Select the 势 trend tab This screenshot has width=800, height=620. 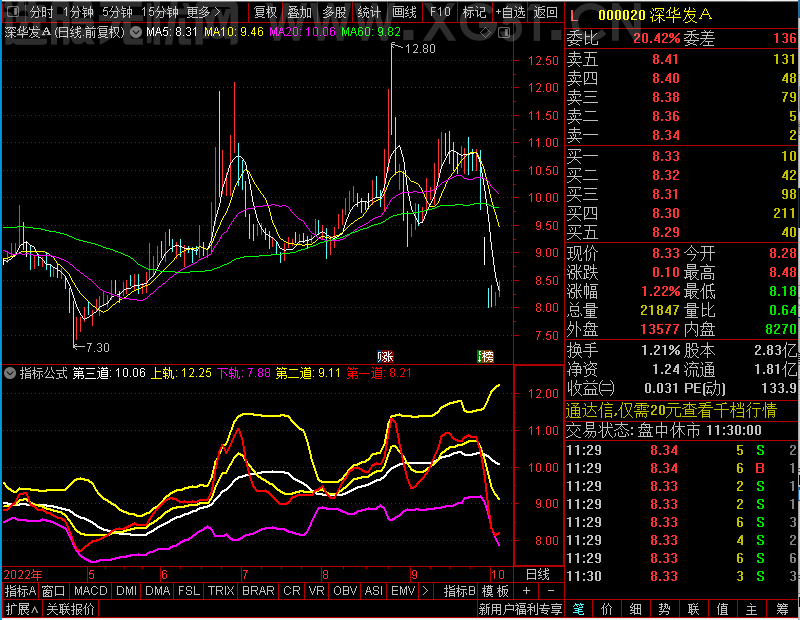point(664,609)
